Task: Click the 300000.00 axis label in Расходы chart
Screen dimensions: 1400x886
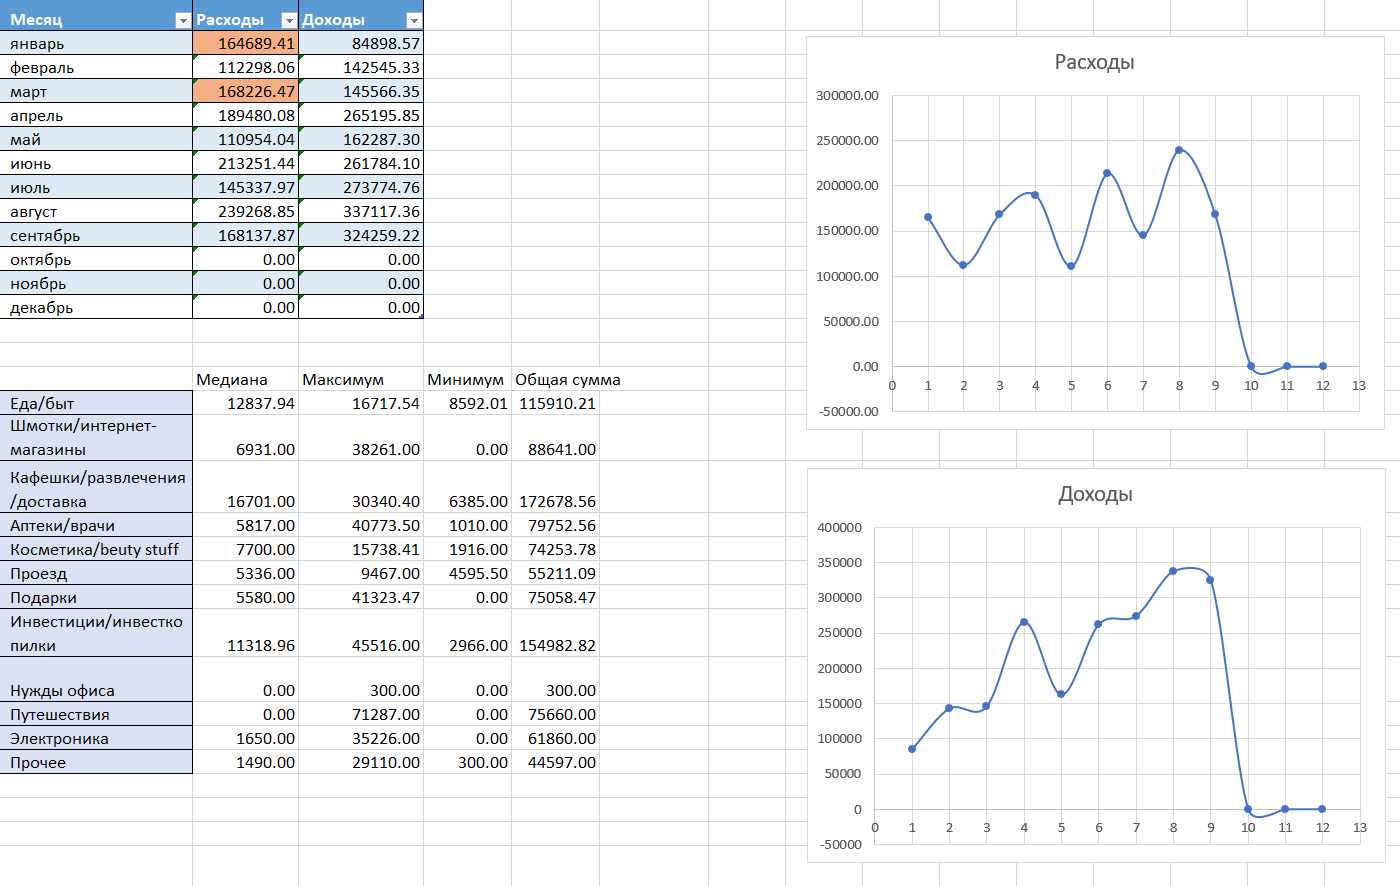Action: (847, 95)
